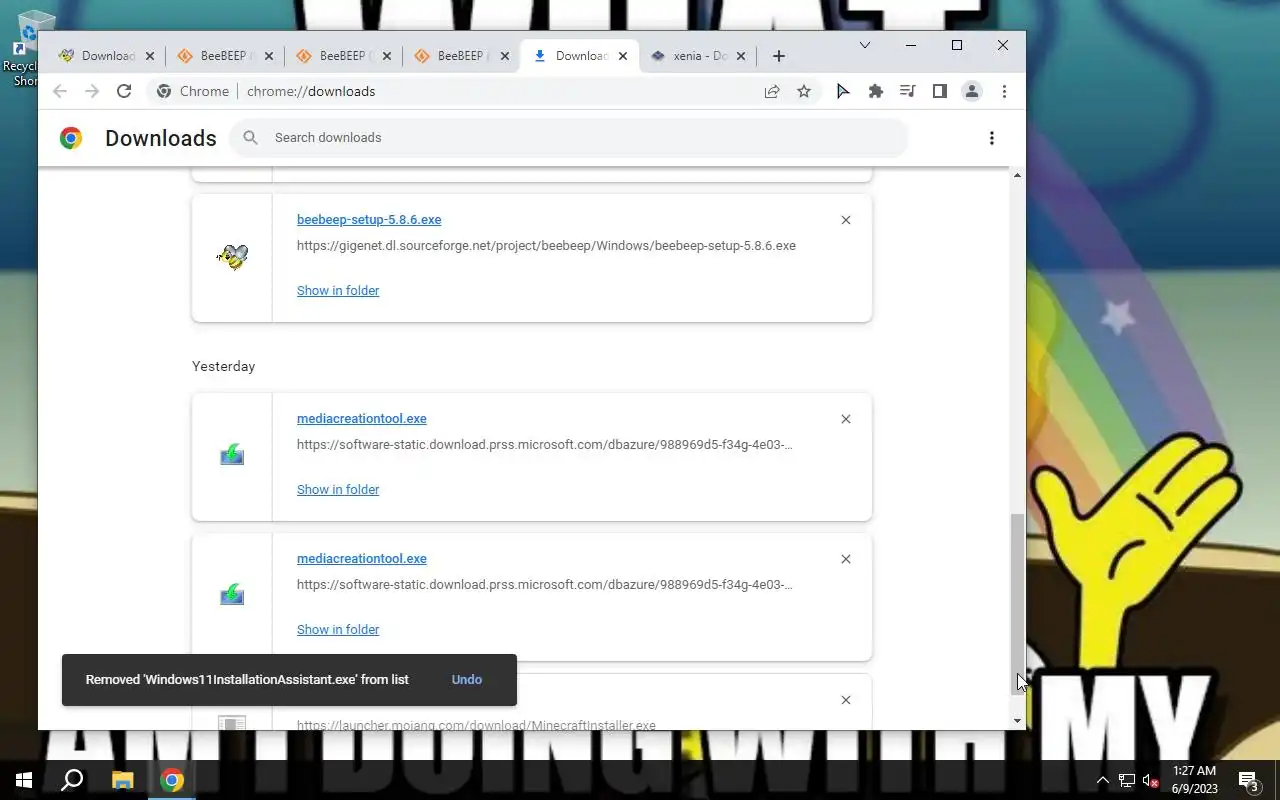Open the beebeep-setup-5.8.6.exe file link
This screenshot has width=1280, height=800.
(369, 219)
